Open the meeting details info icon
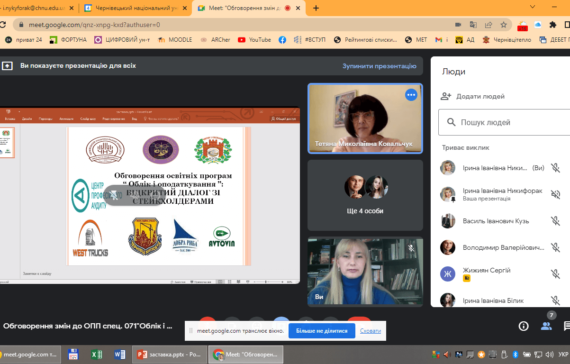Screen dimensions: 570x364 click(523, 326)
